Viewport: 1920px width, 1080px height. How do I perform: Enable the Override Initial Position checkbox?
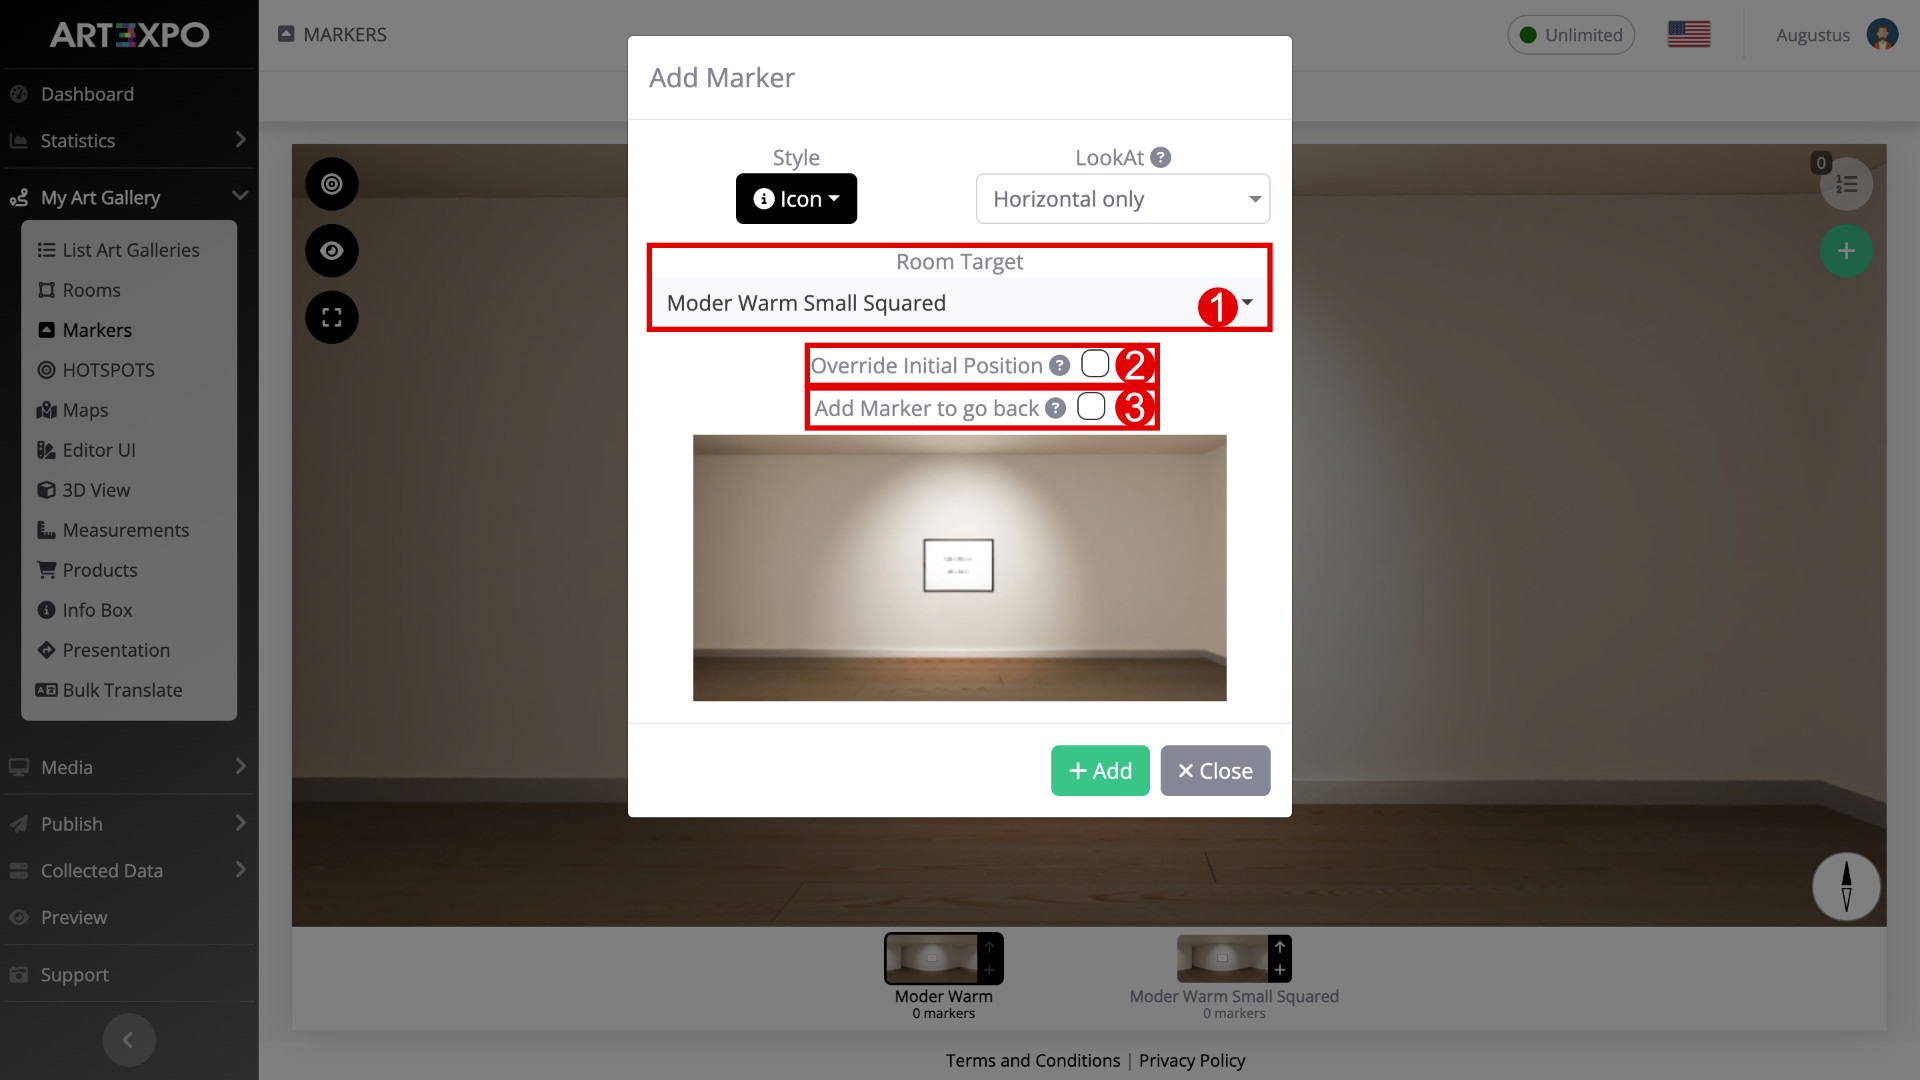pos(1095,364)
